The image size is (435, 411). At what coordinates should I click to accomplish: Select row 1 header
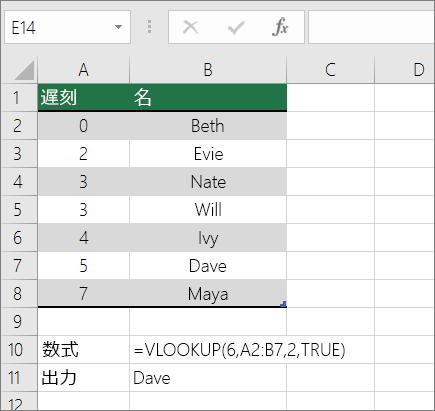pos(19,97)
